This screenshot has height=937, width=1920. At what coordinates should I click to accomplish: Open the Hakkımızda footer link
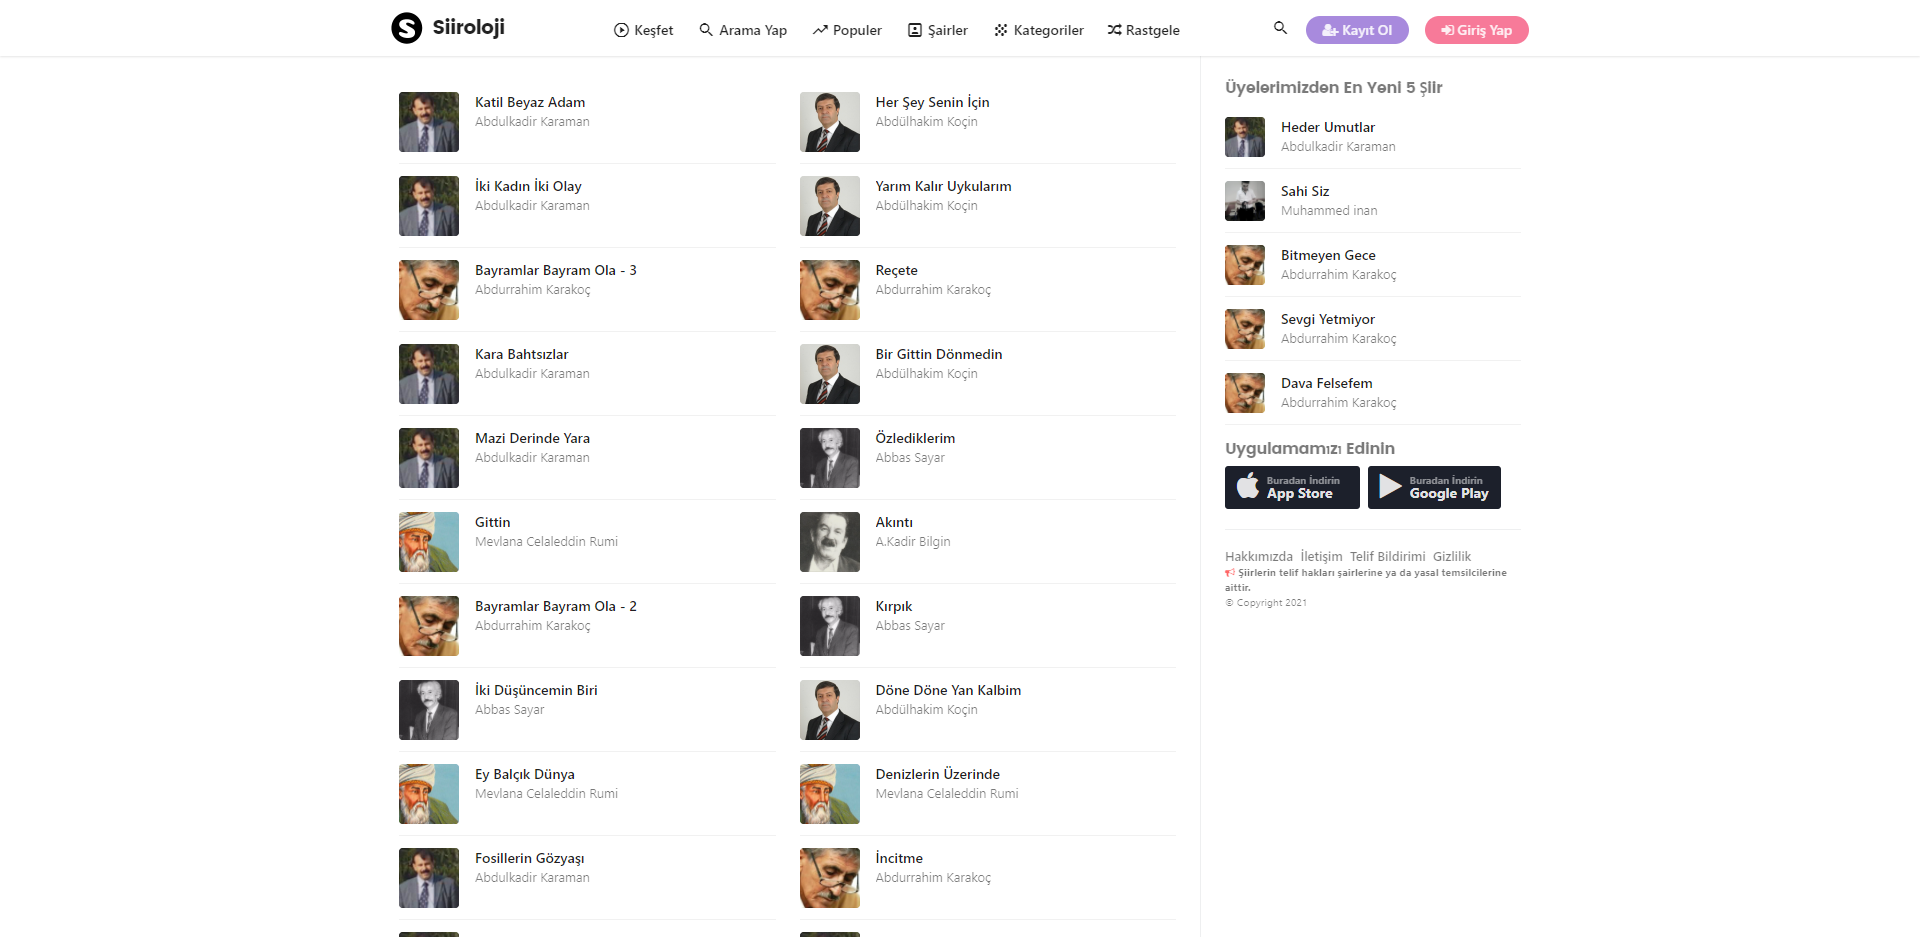1259,556
